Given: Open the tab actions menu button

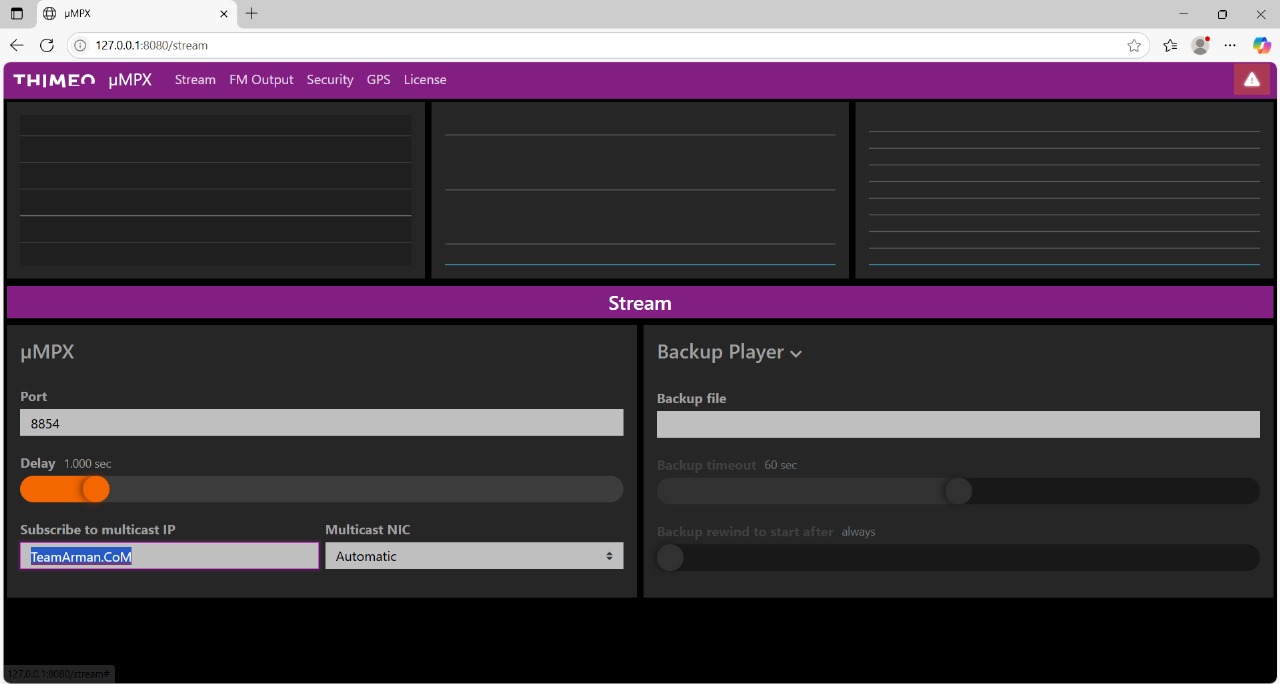Looking at the screenshot, I should pos(17,14).
